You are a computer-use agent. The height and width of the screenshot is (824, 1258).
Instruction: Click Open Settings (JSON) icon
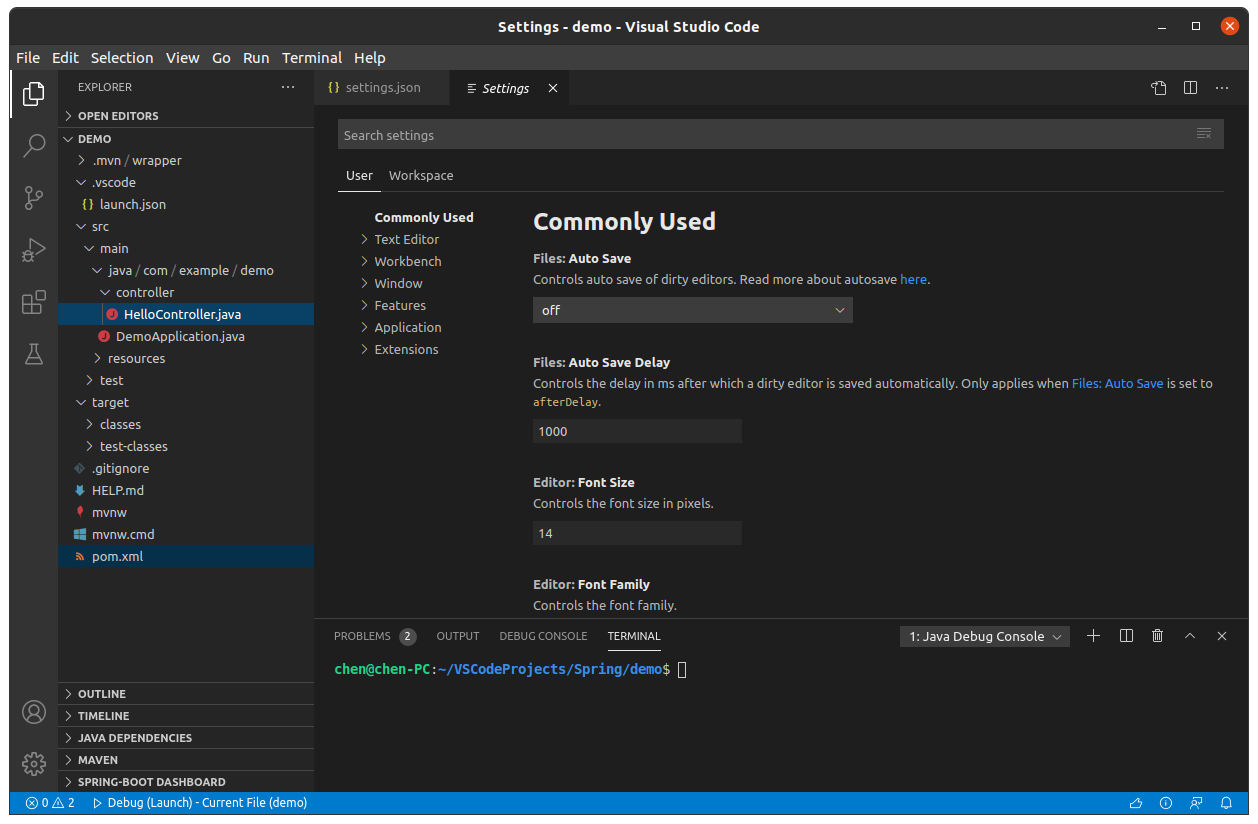(1159, 88)
